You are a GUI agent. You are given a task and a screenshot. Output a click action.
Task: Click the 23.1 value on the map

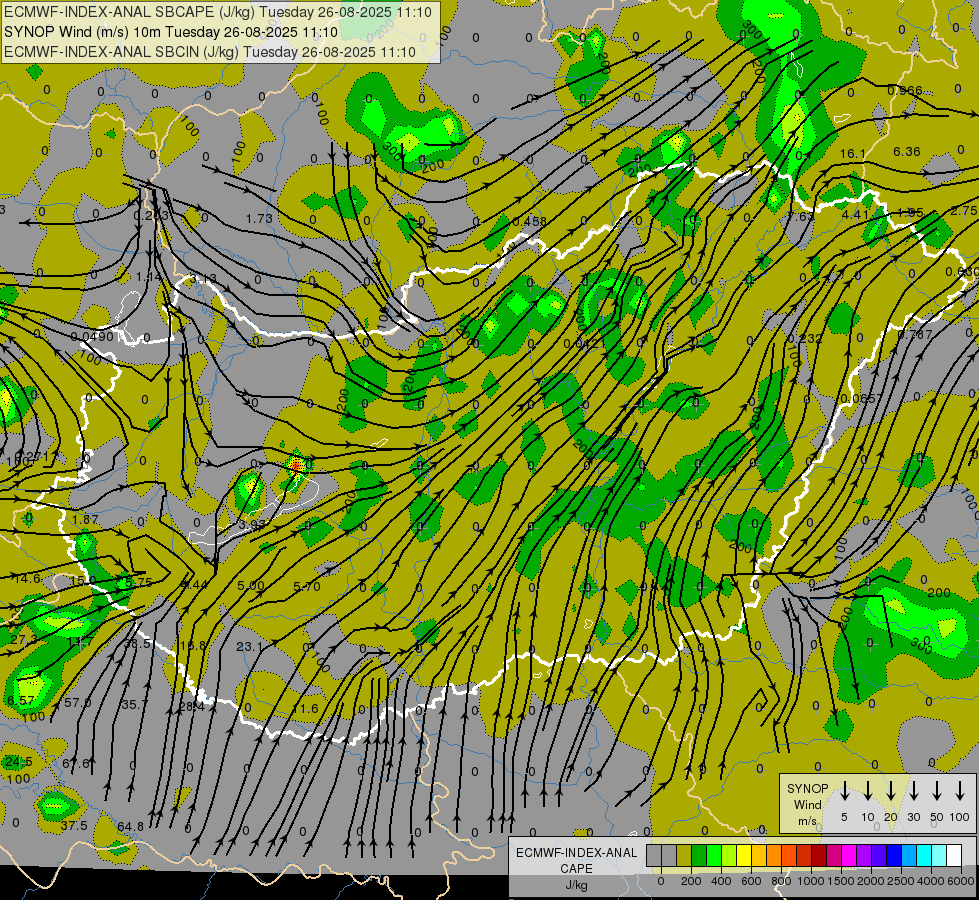pos(249,646)
